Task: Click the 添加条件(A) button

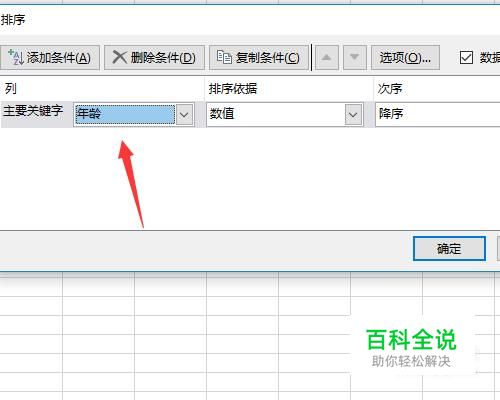Action: (50, 58)
